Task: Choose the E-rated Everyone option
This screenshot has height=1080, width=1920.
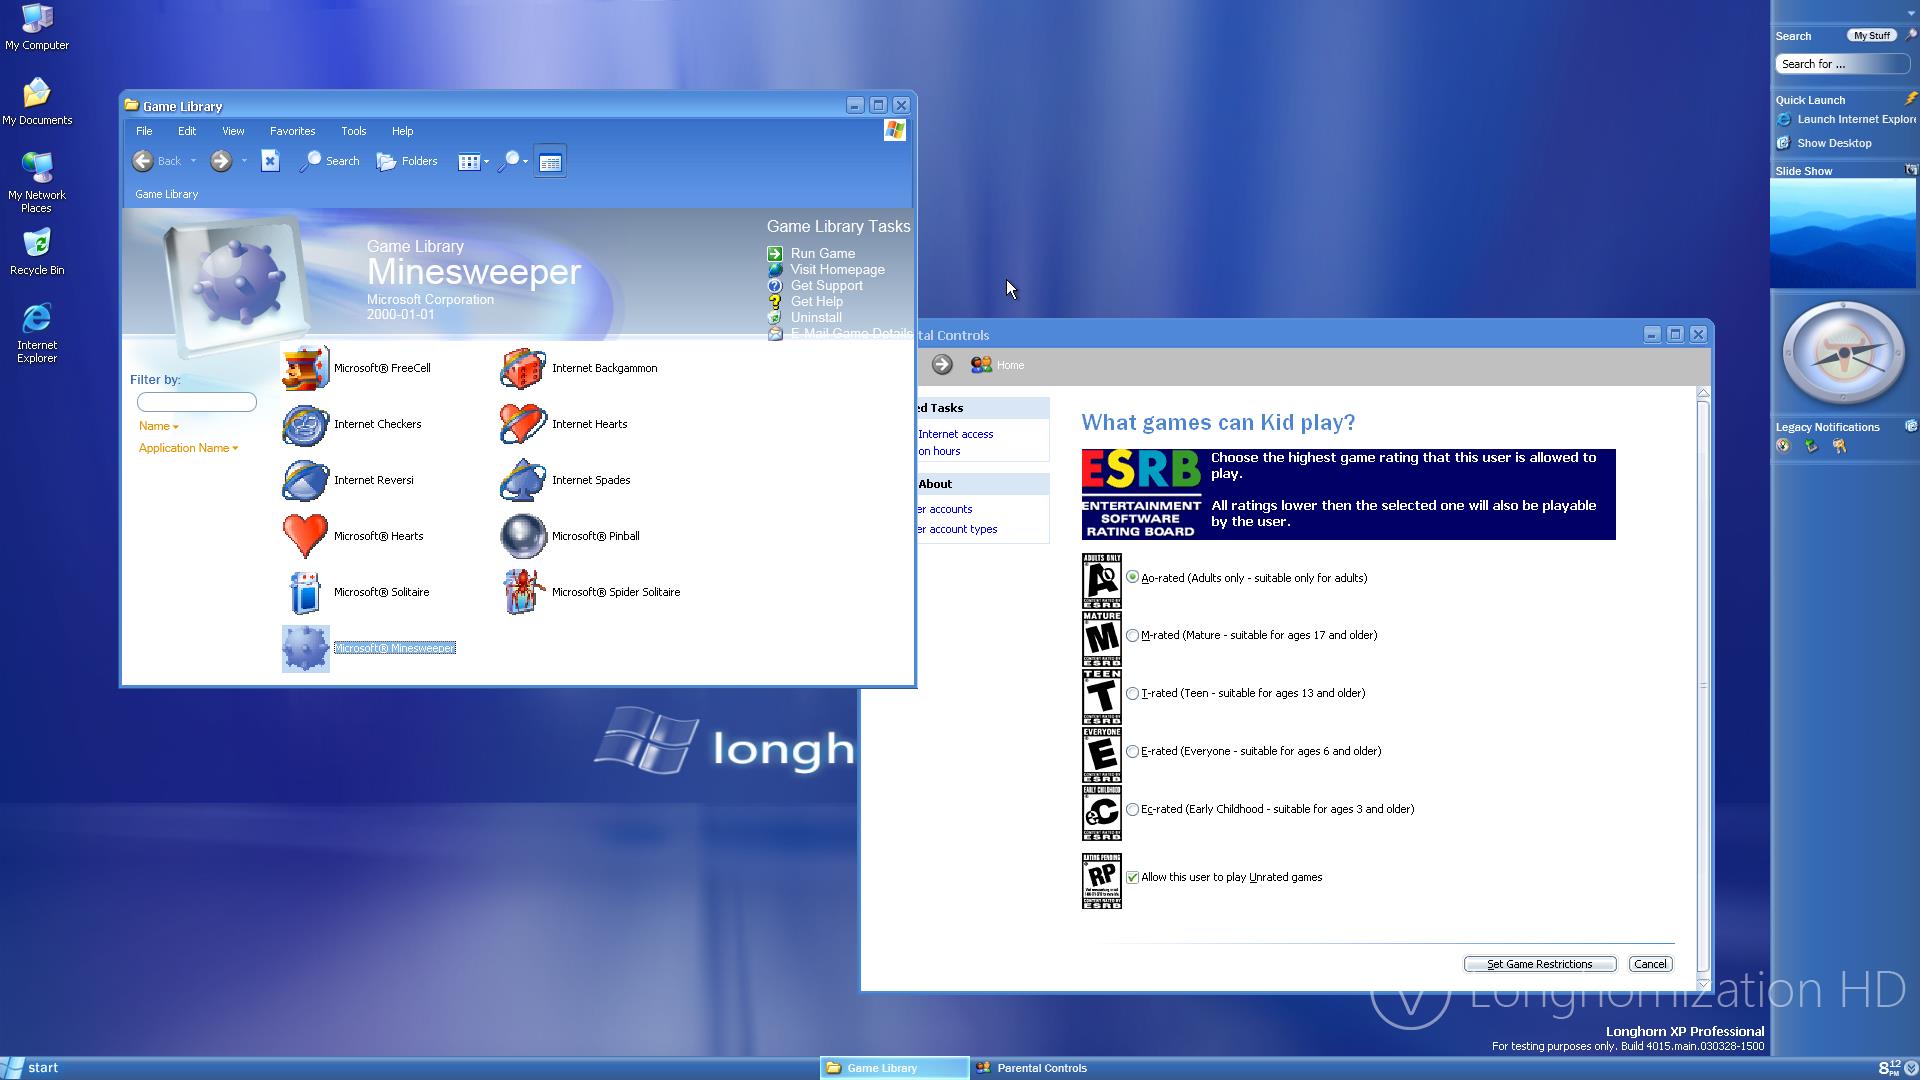Action: coord(1132,751)
